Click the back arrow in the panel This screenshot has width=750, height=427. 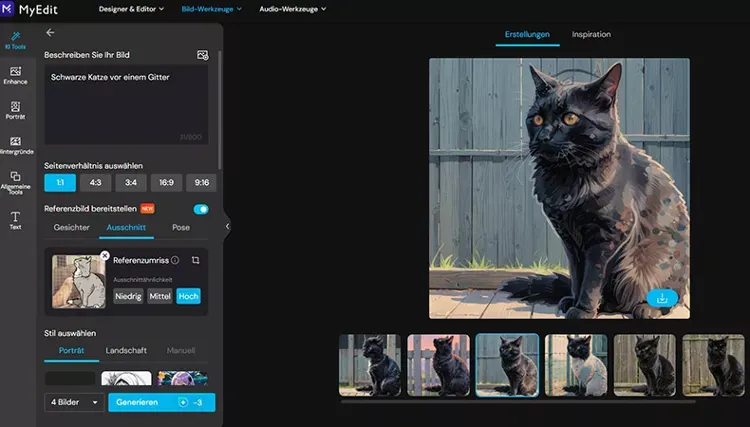pyautogui.click(x=50, y=33)
